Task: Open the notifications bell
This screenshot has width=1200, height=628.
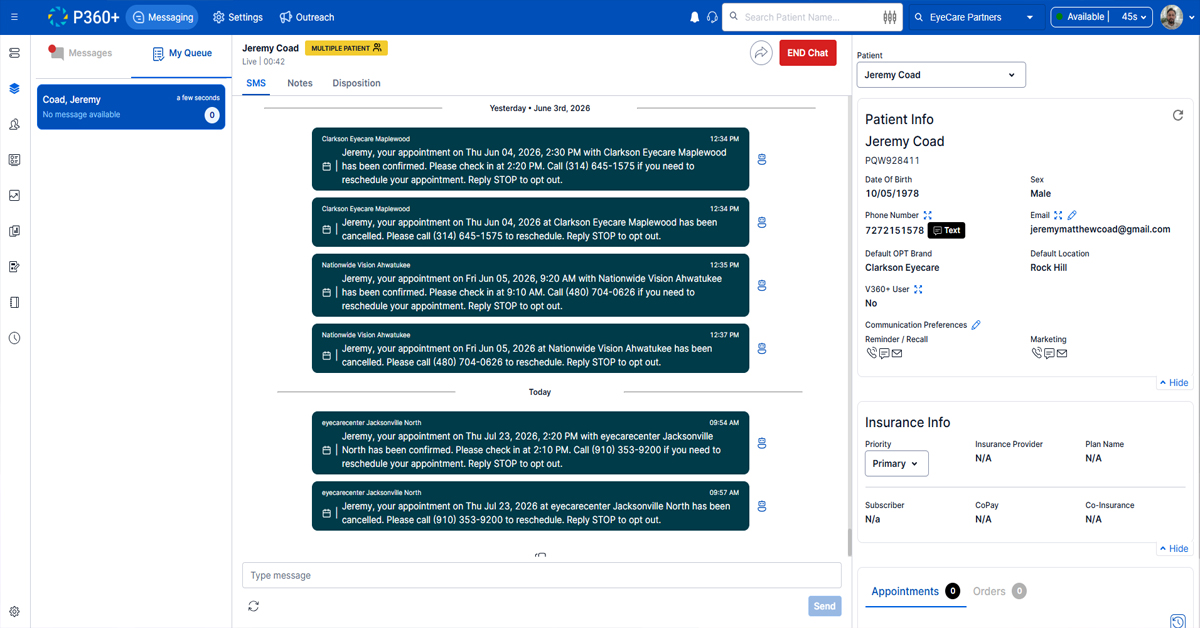Action: pyautogui.click(x=695, y=17)
